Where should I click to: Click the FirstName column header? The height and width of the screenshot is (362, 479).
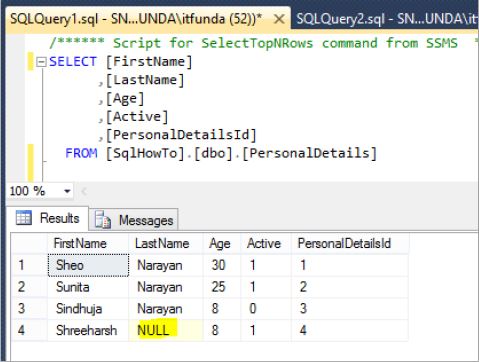pyautogui.click(x=88, y=243)
